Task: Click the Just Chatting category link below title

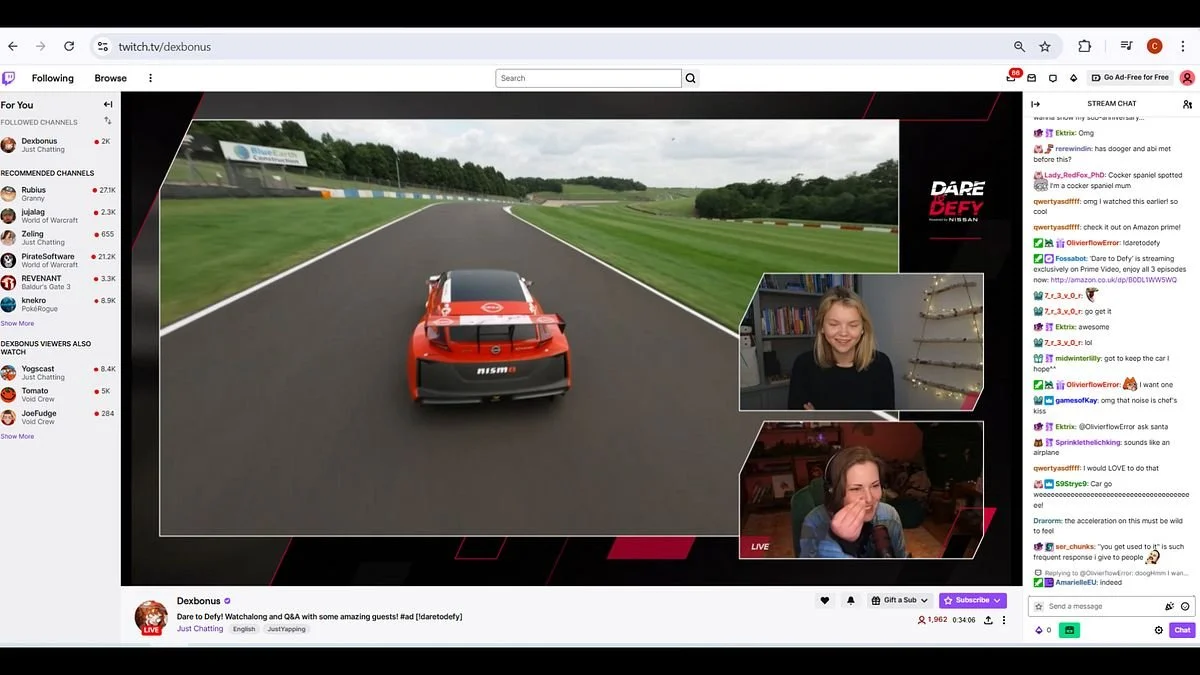Action: (x=200, y=629)
